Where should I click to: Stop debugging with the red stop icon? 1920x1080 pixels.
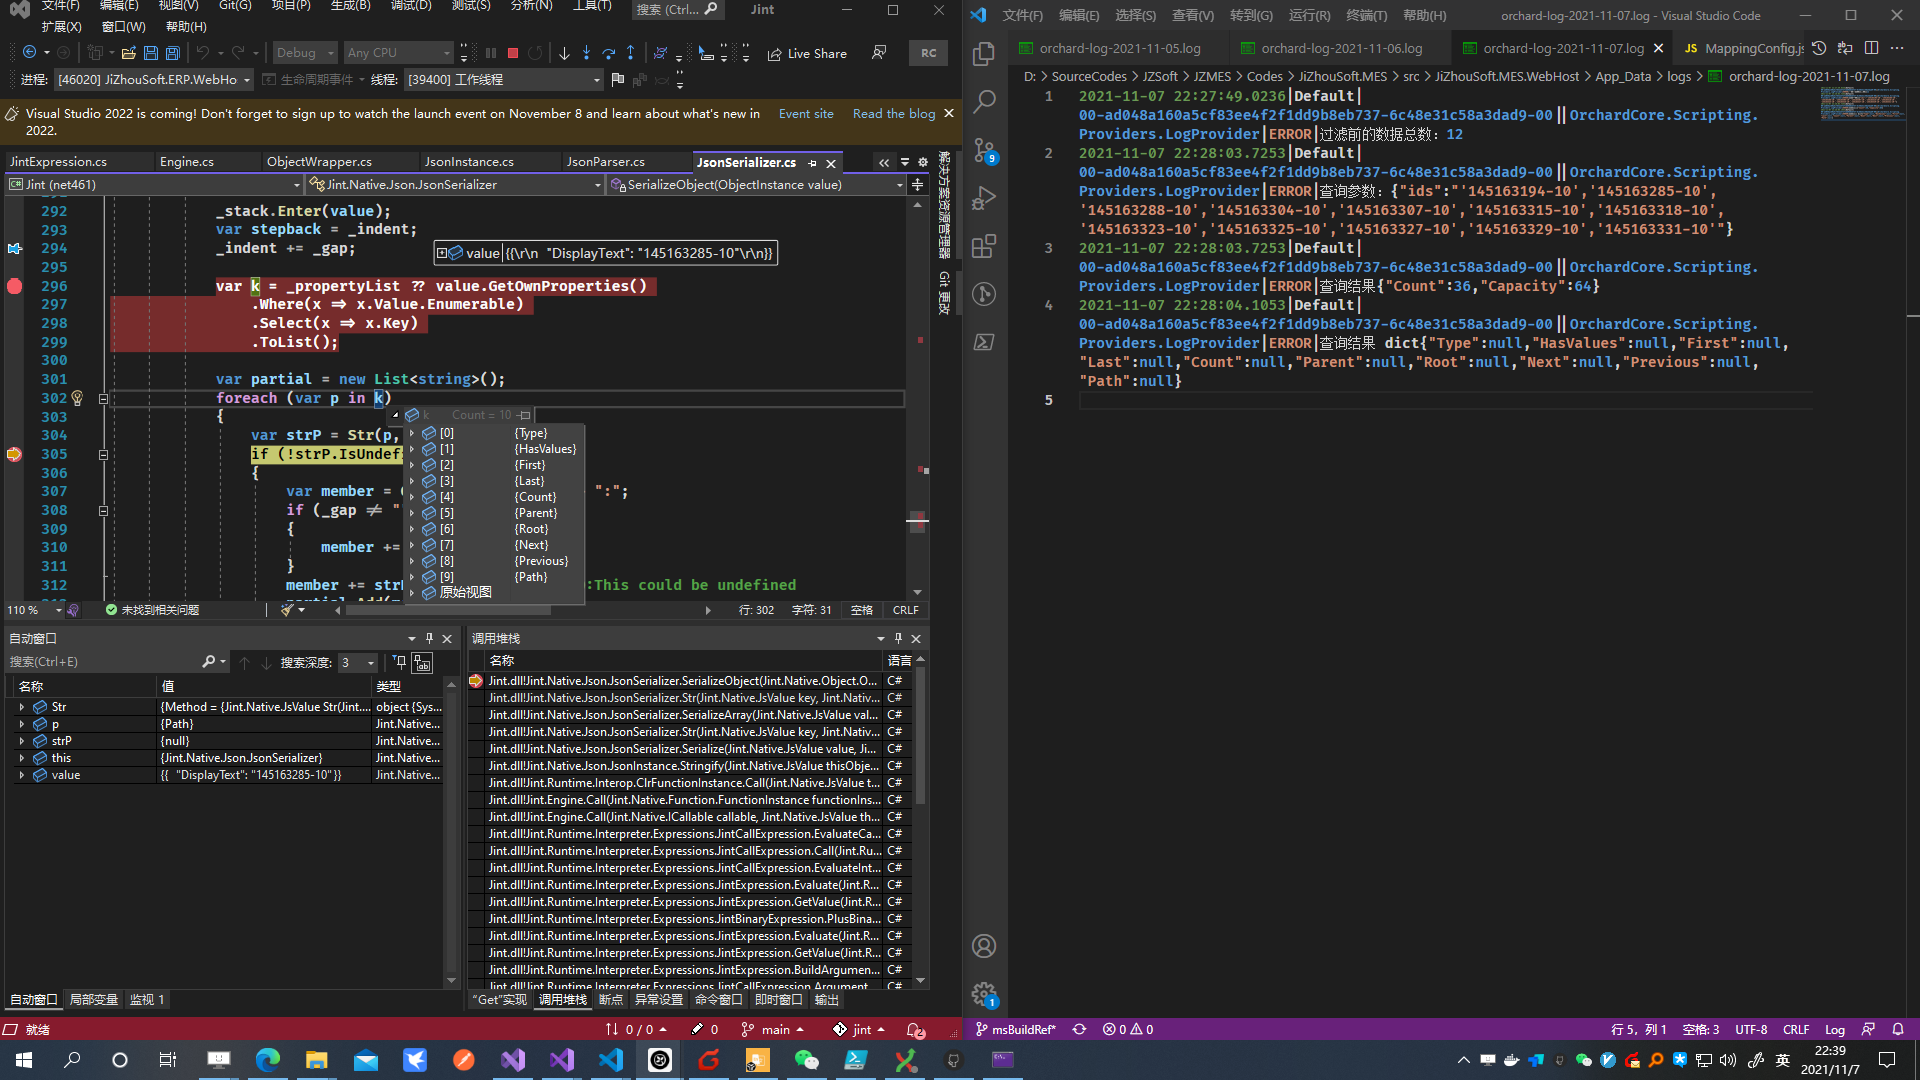click(x=512, y=52)
